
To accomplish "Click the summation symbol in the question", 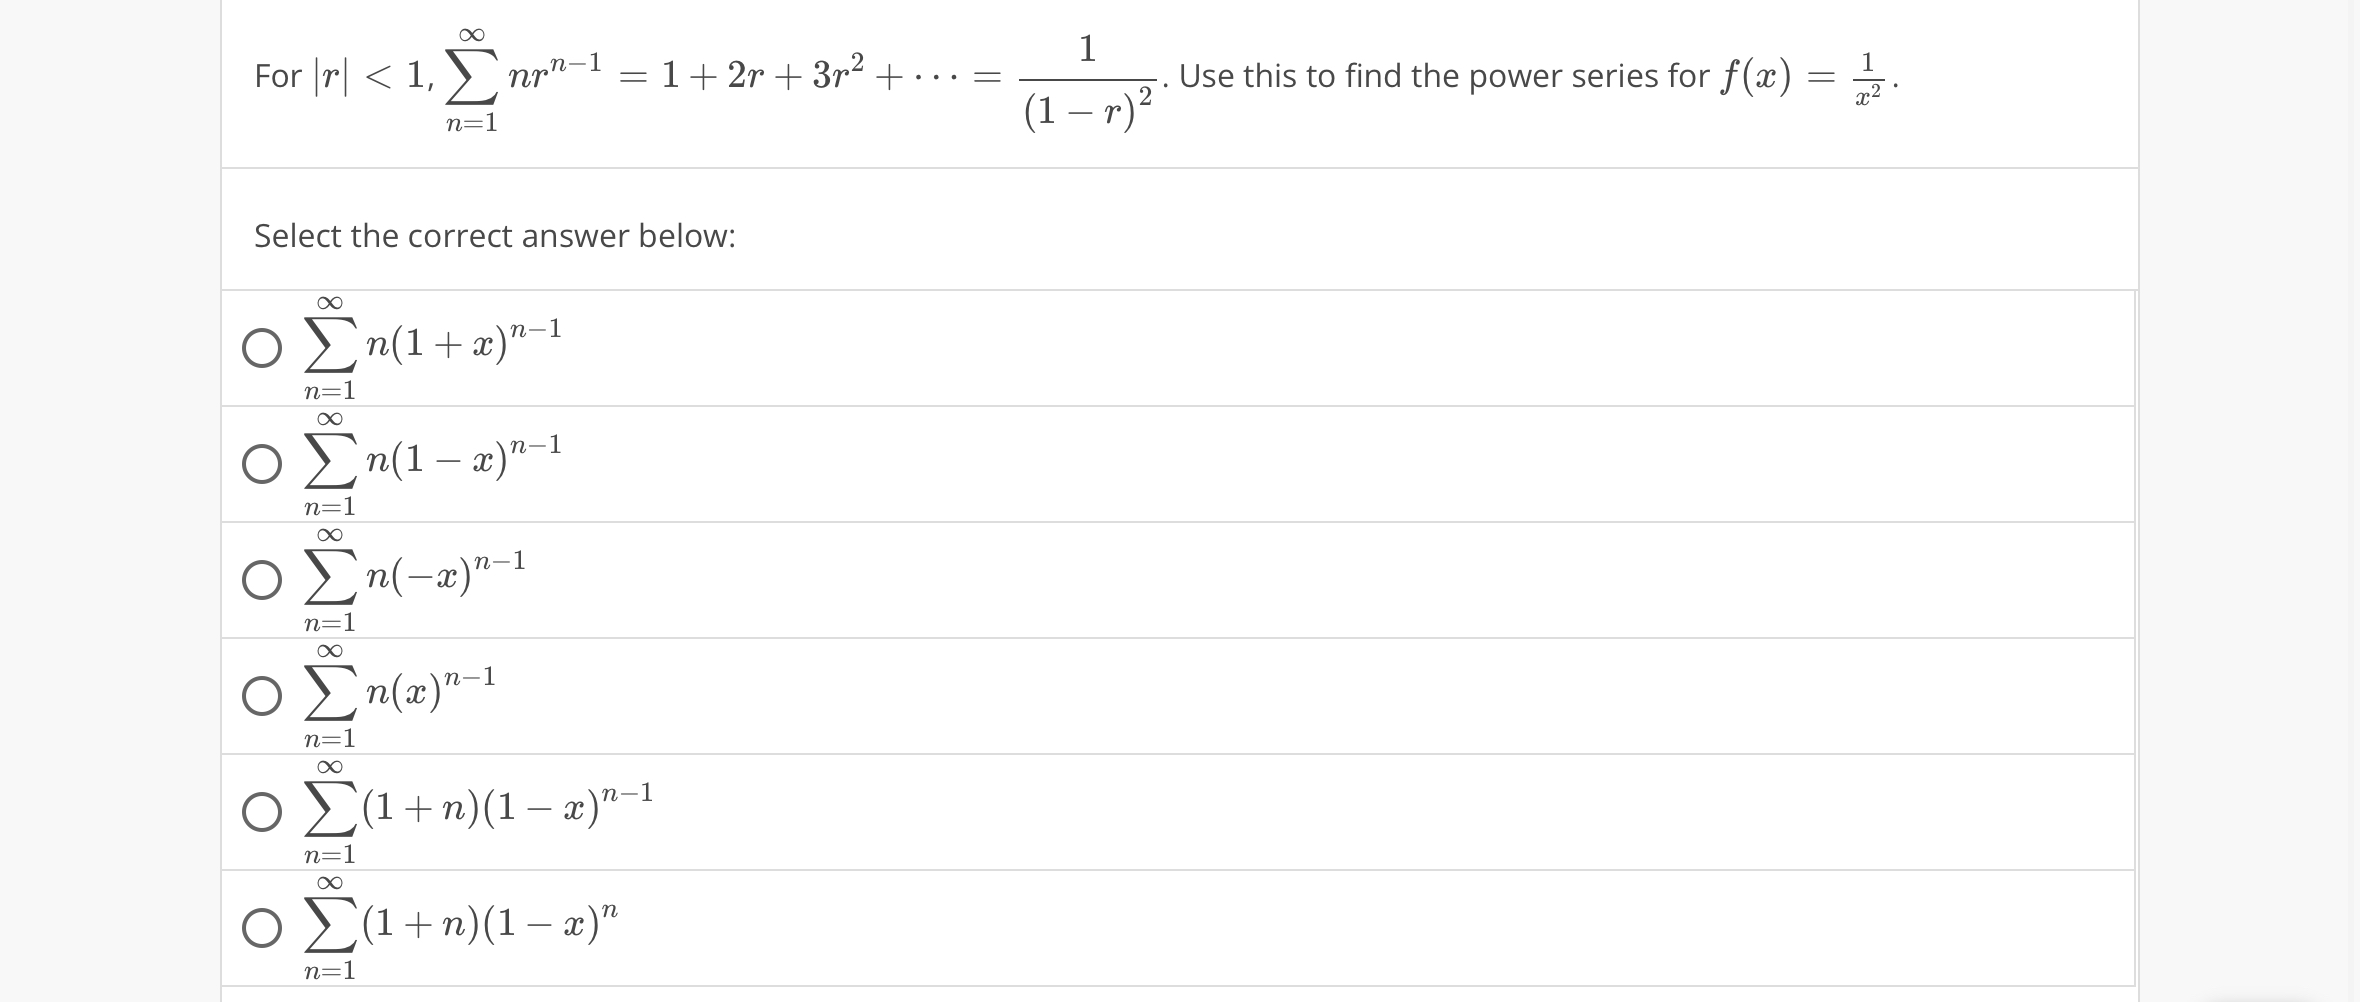I will pos(470,75).
